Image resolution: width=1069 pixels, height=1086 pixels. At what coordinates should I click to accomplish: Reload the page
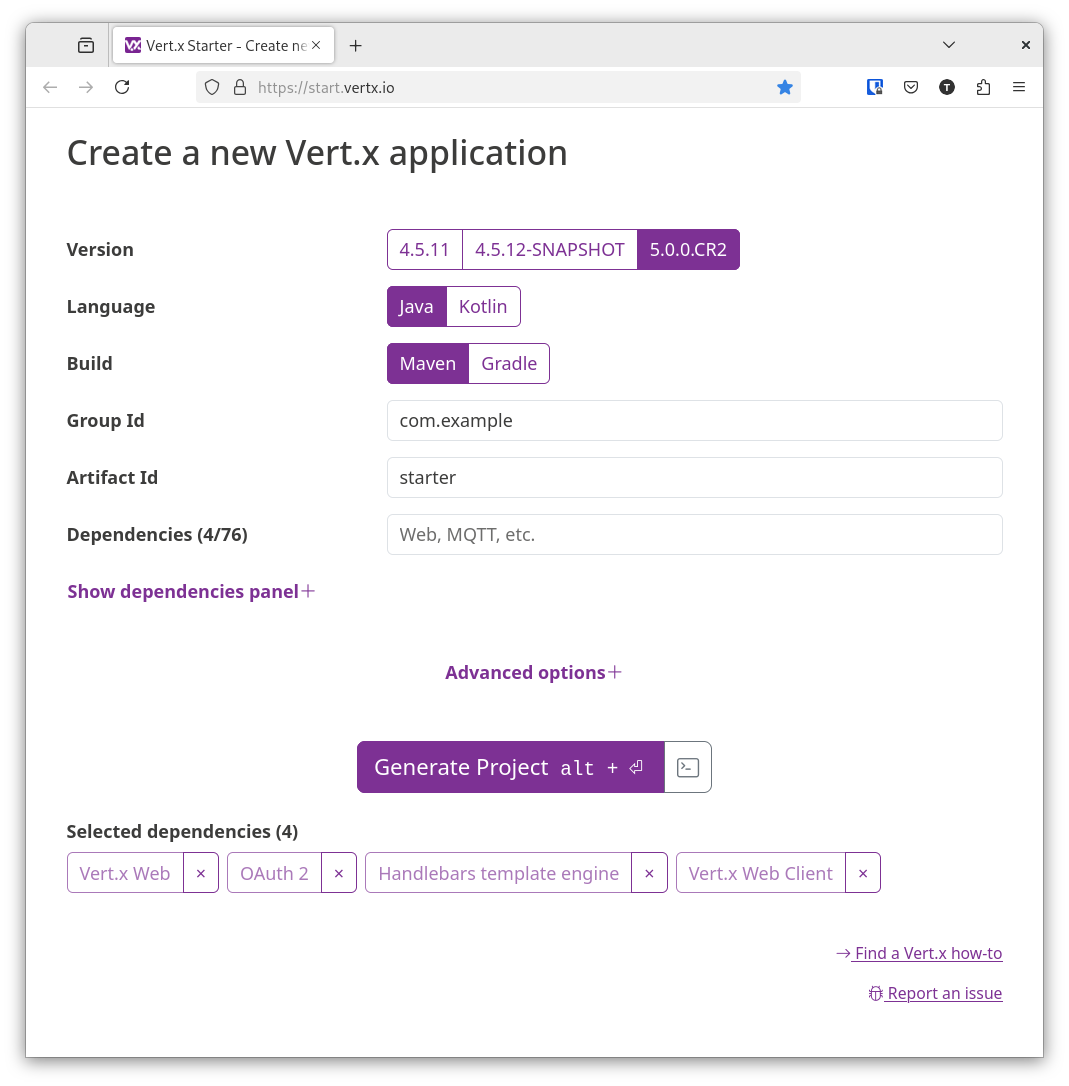[x=122, y=87]
